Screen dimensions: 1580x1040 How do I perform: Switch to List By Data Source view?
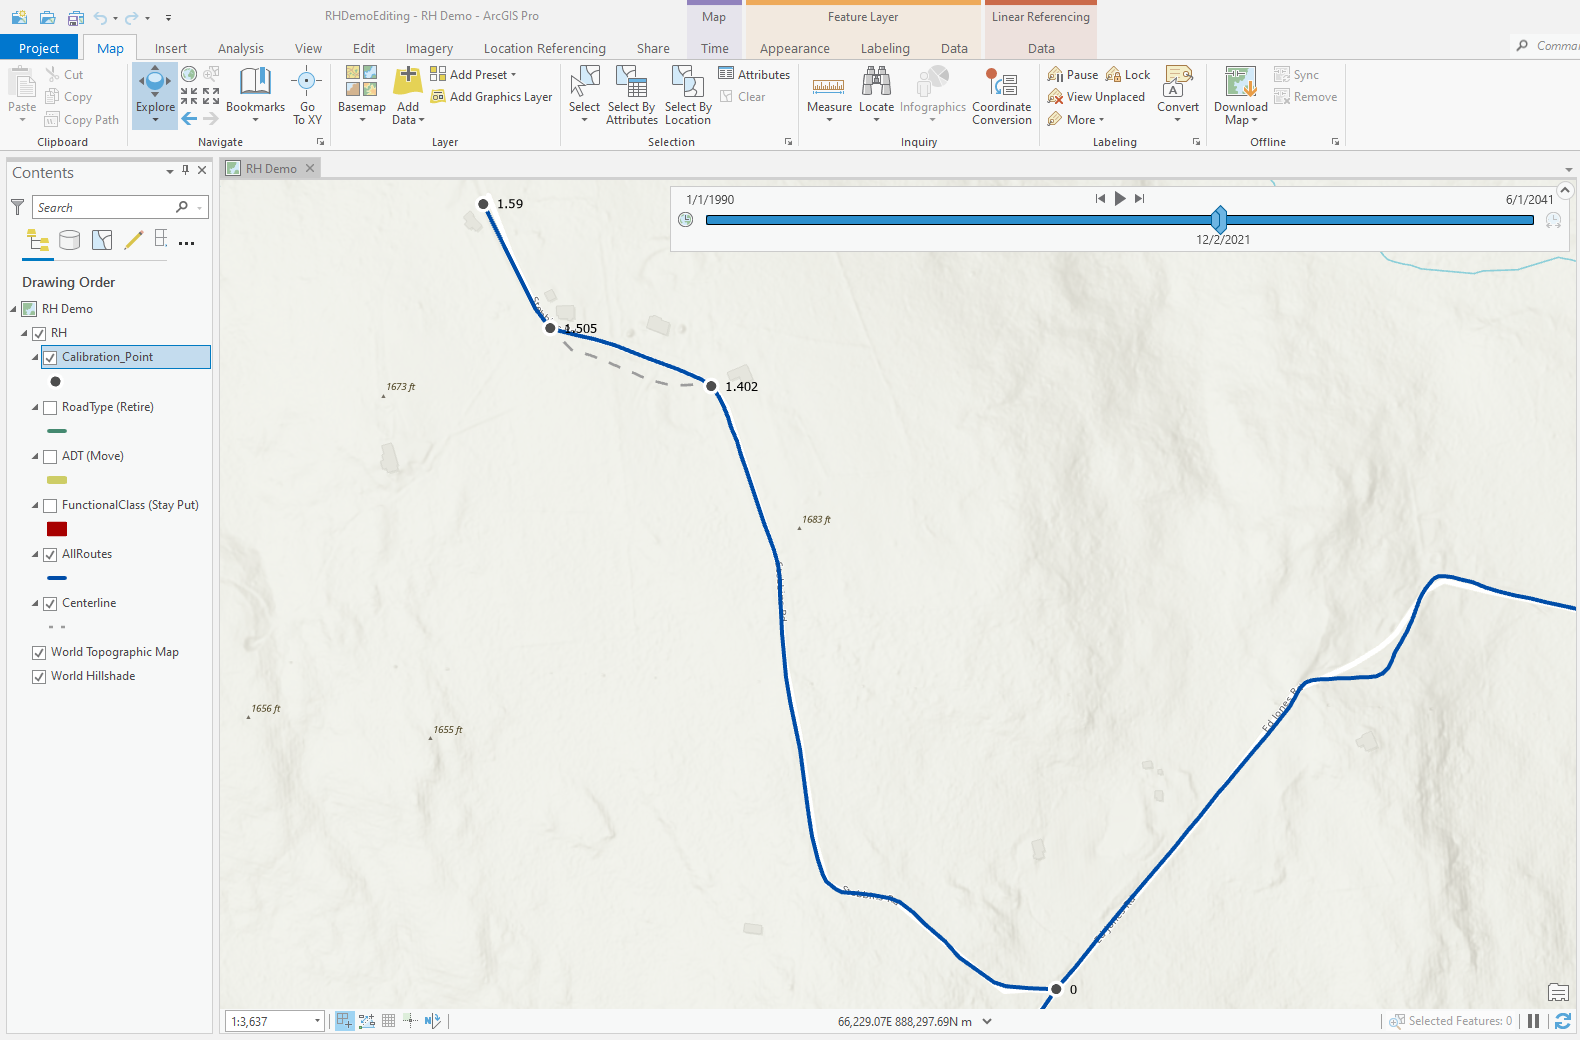click(69, 240)
